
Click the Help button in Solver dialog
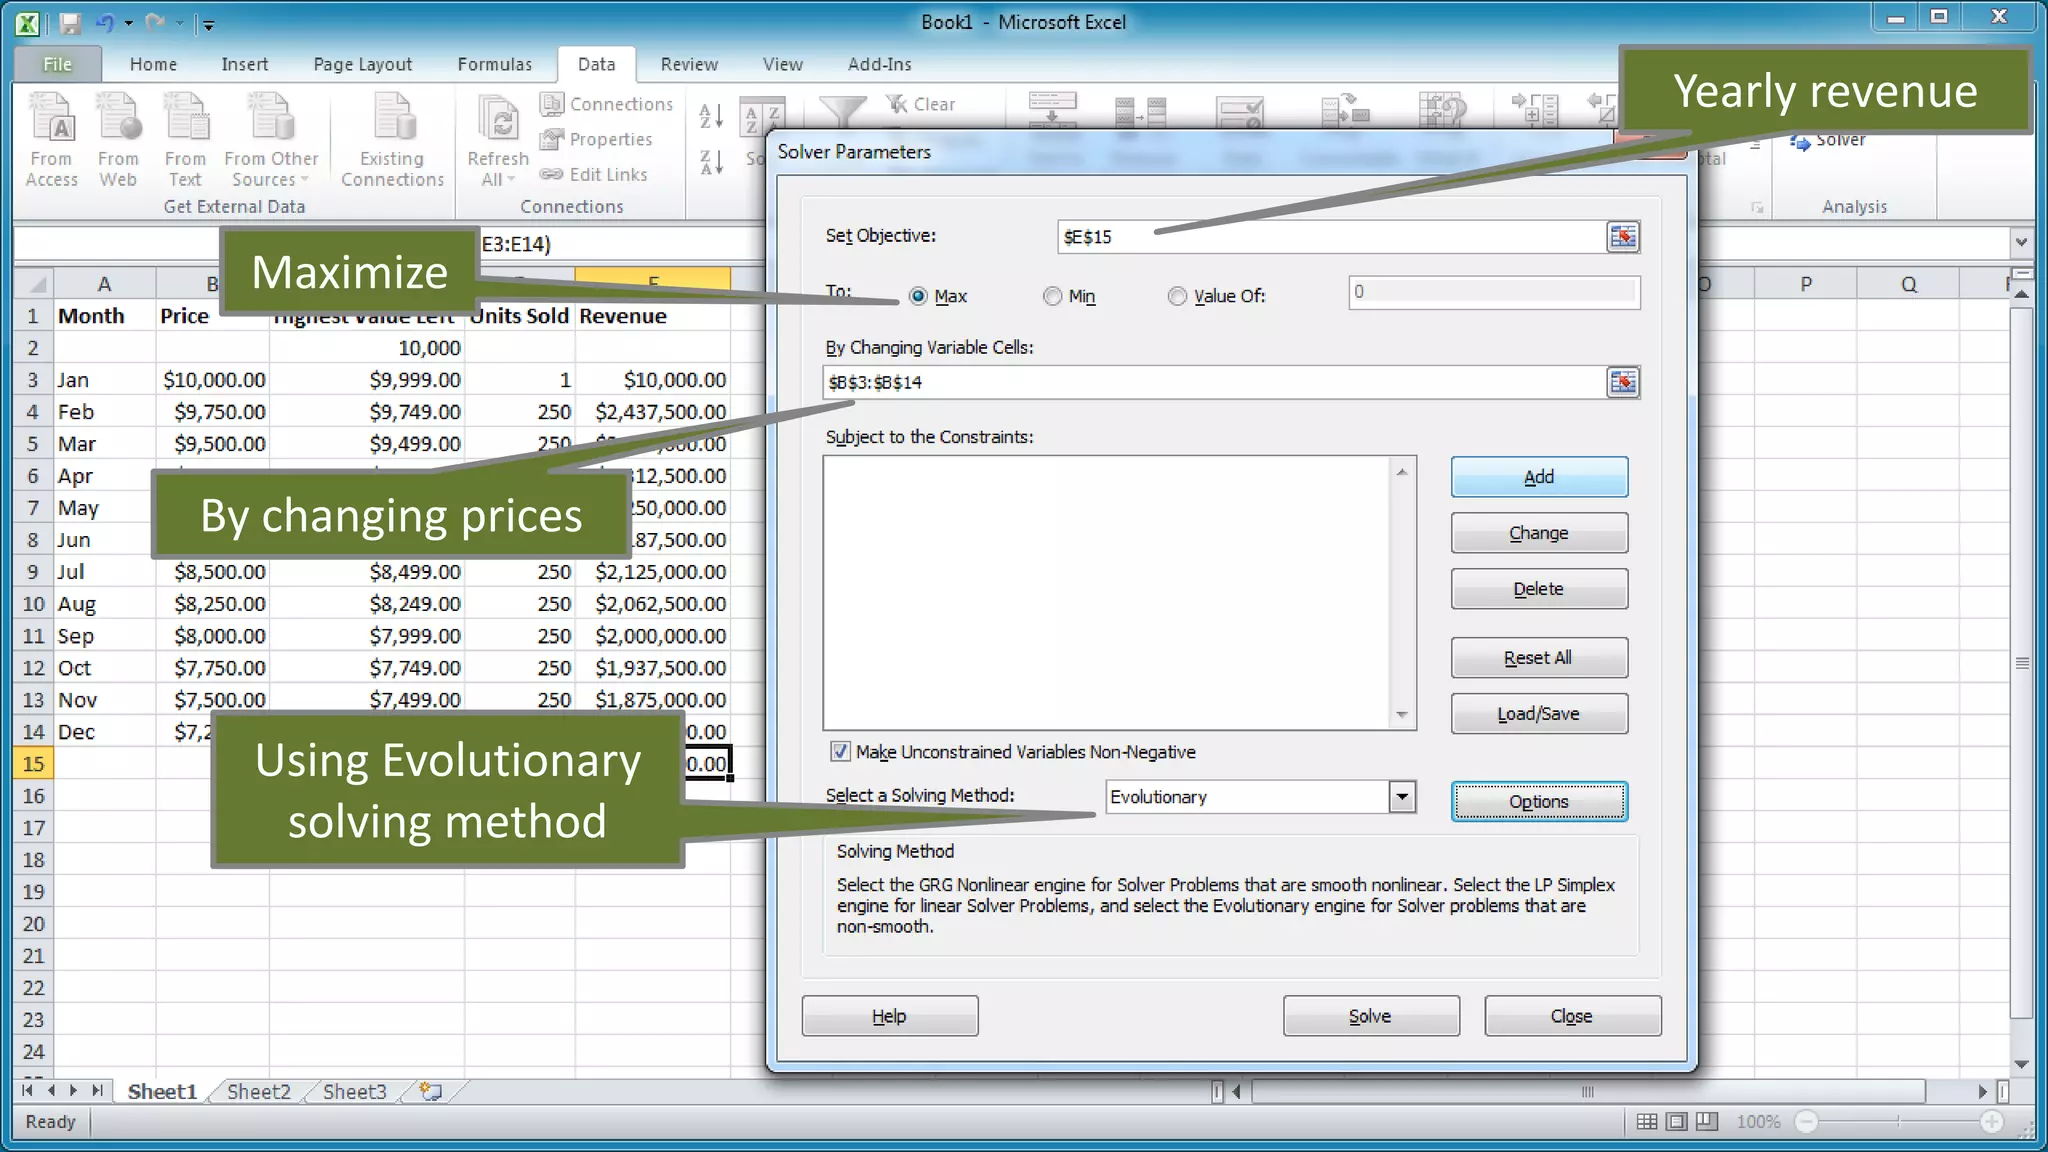coord(889,1016)
